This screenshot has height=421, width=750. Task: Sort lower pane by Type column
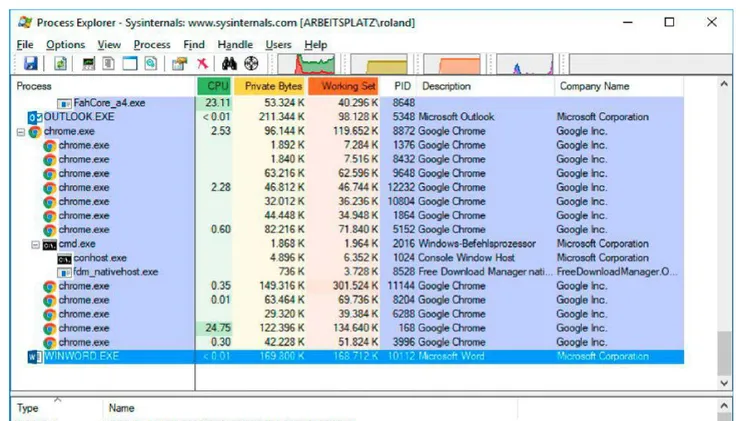[x=57, y=408]
